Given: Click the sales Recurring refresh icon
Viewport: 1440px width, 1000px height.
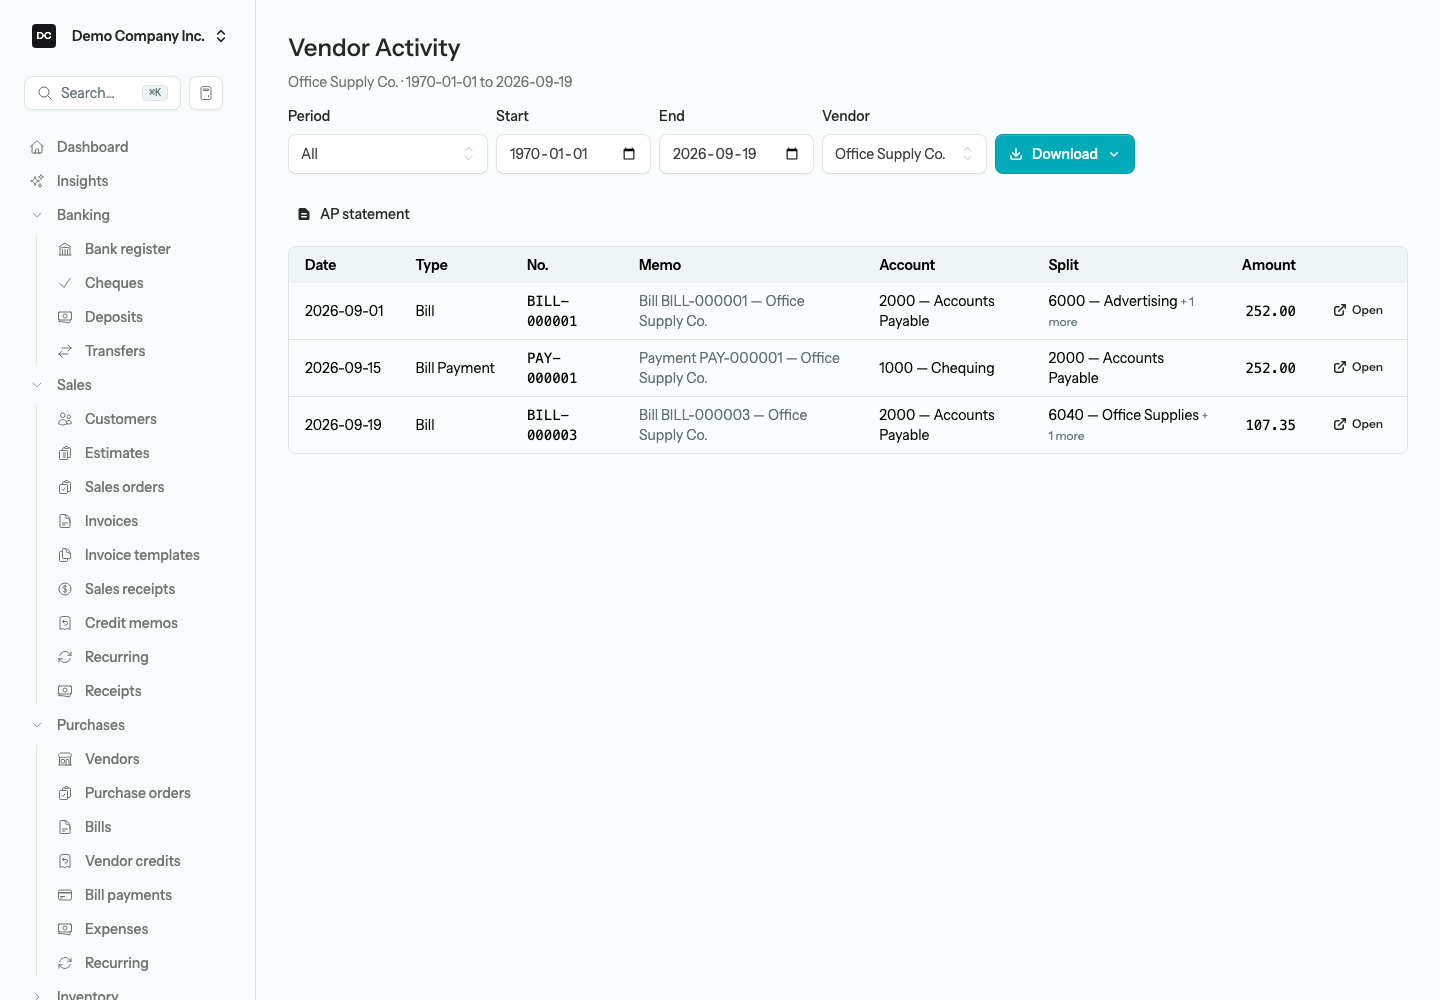Looking at the screenshot, I should click(x=65, y=657).
